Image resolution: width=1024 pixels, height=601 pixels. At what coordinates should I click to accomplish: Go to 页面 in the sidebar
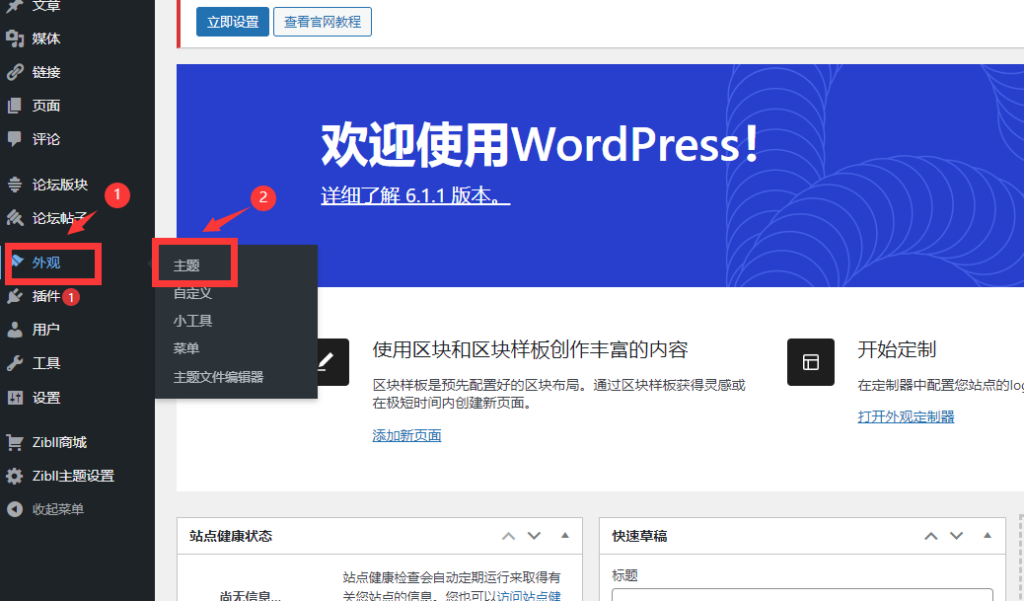[x=46, y=106]
